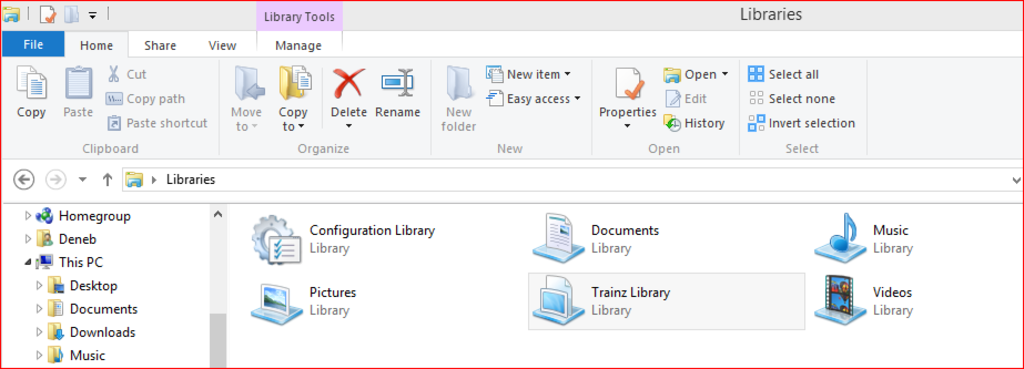Image resolution: width=1024 pixels, height=369 pixels.
Task: Switch to the View ribbon tab
Action: 222,45
